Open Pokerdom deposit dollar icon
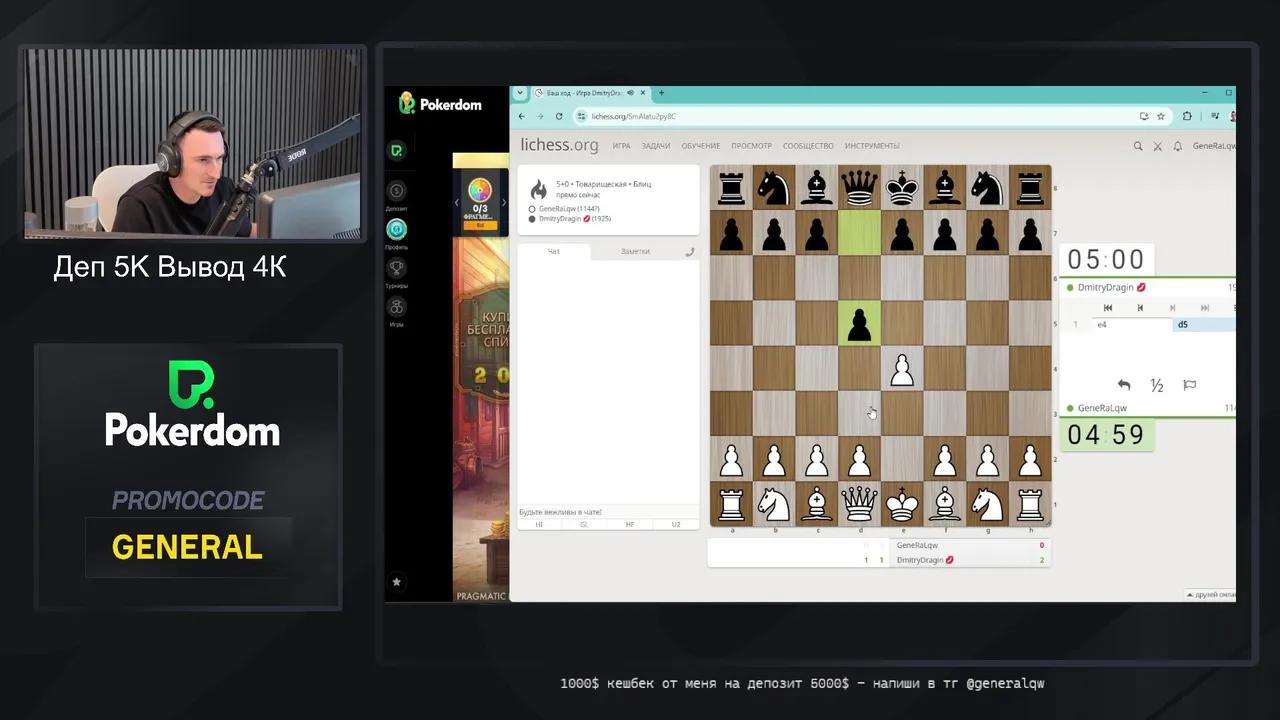 [397, 191]
